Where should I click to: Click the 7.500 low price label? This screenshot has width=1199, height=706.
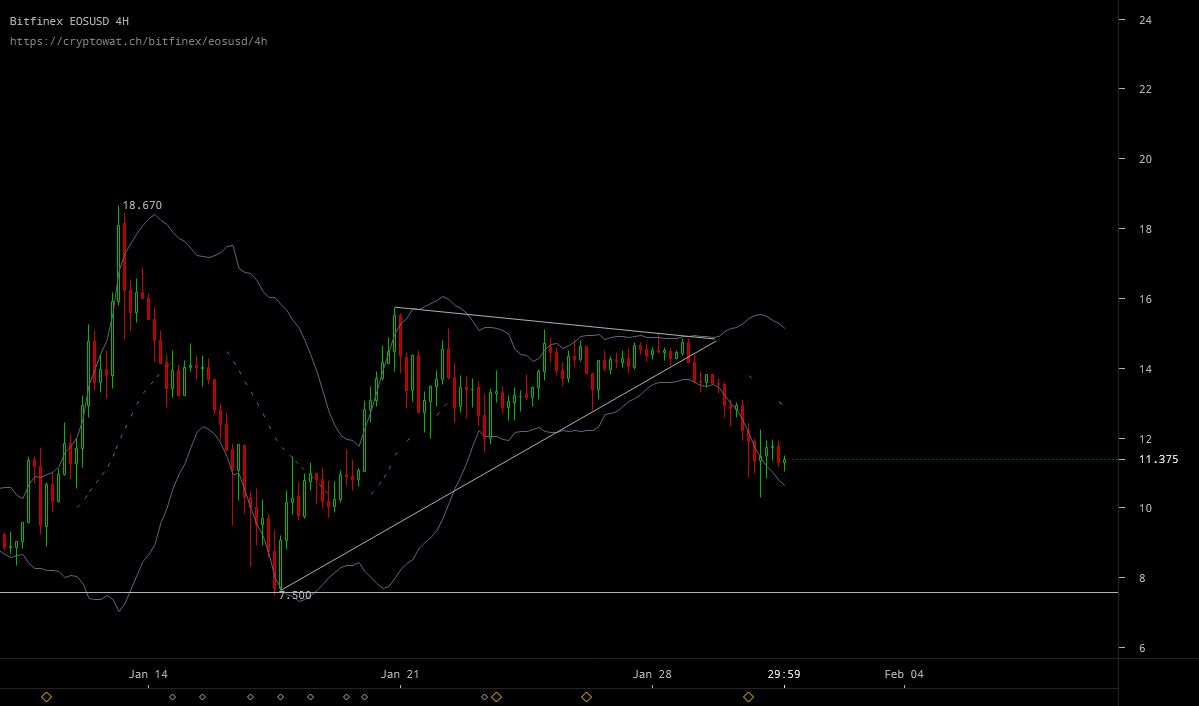(x=295, y=595)
